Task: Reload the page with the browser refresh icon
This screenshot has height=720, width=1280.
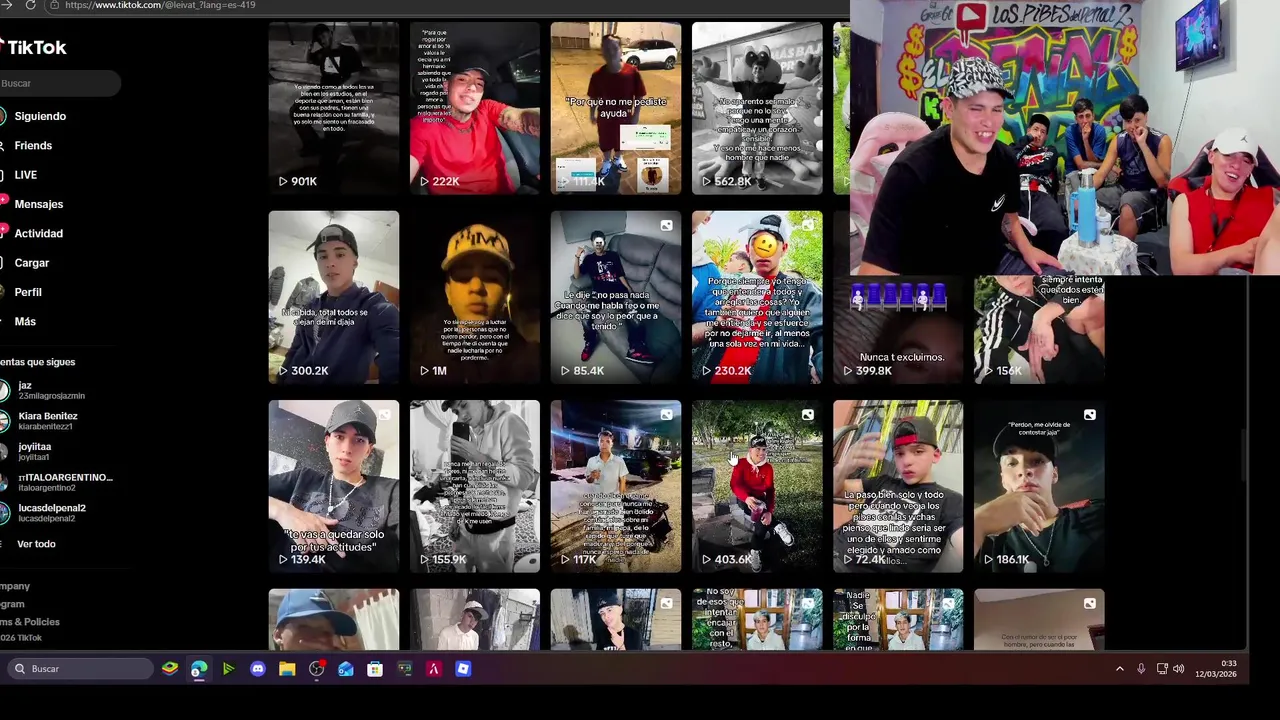Action: [x=30, y=5]
